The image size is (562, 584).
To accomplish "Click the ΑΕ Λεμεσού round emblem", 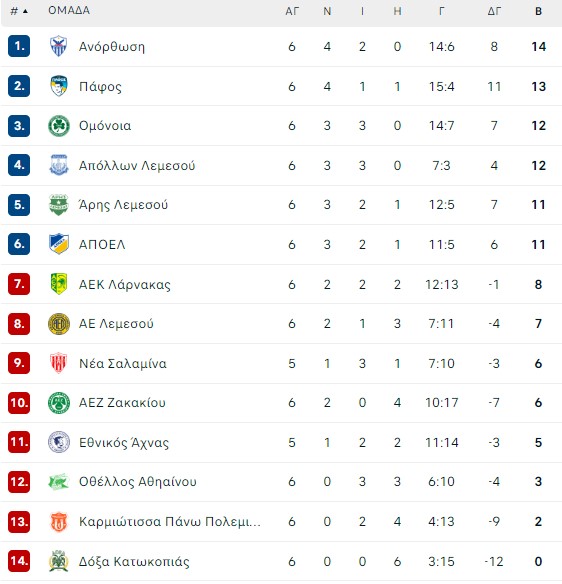I will click(58, 323).
